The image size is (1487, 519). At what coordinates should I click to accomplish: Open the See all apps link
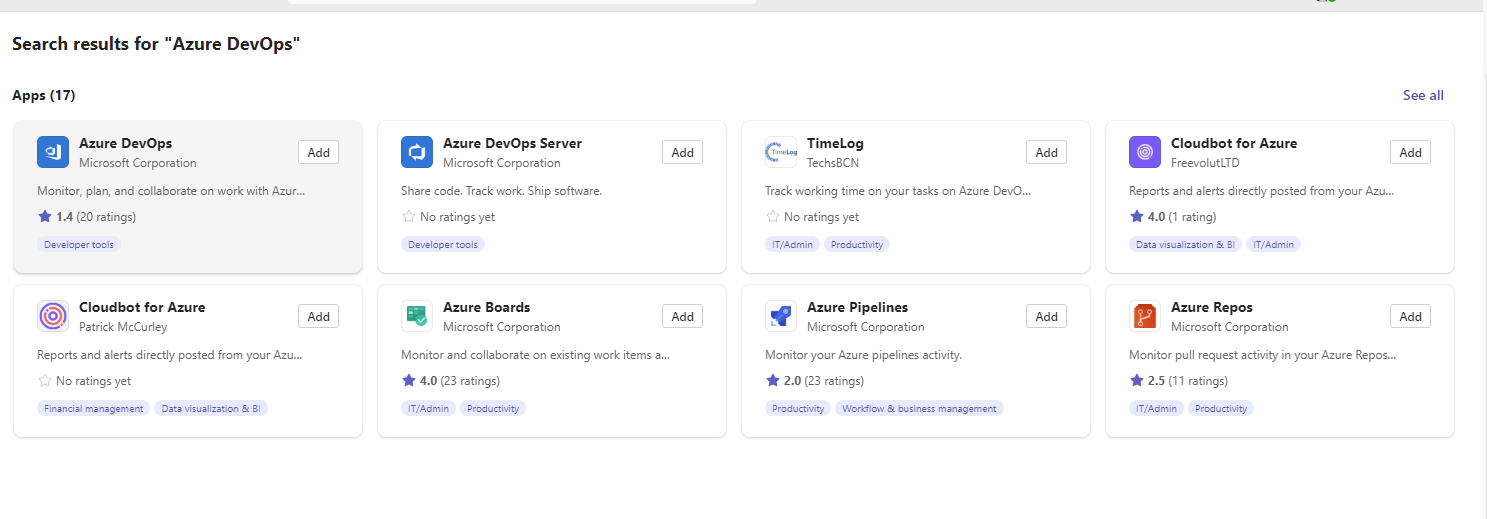(x=1423, y=95)
